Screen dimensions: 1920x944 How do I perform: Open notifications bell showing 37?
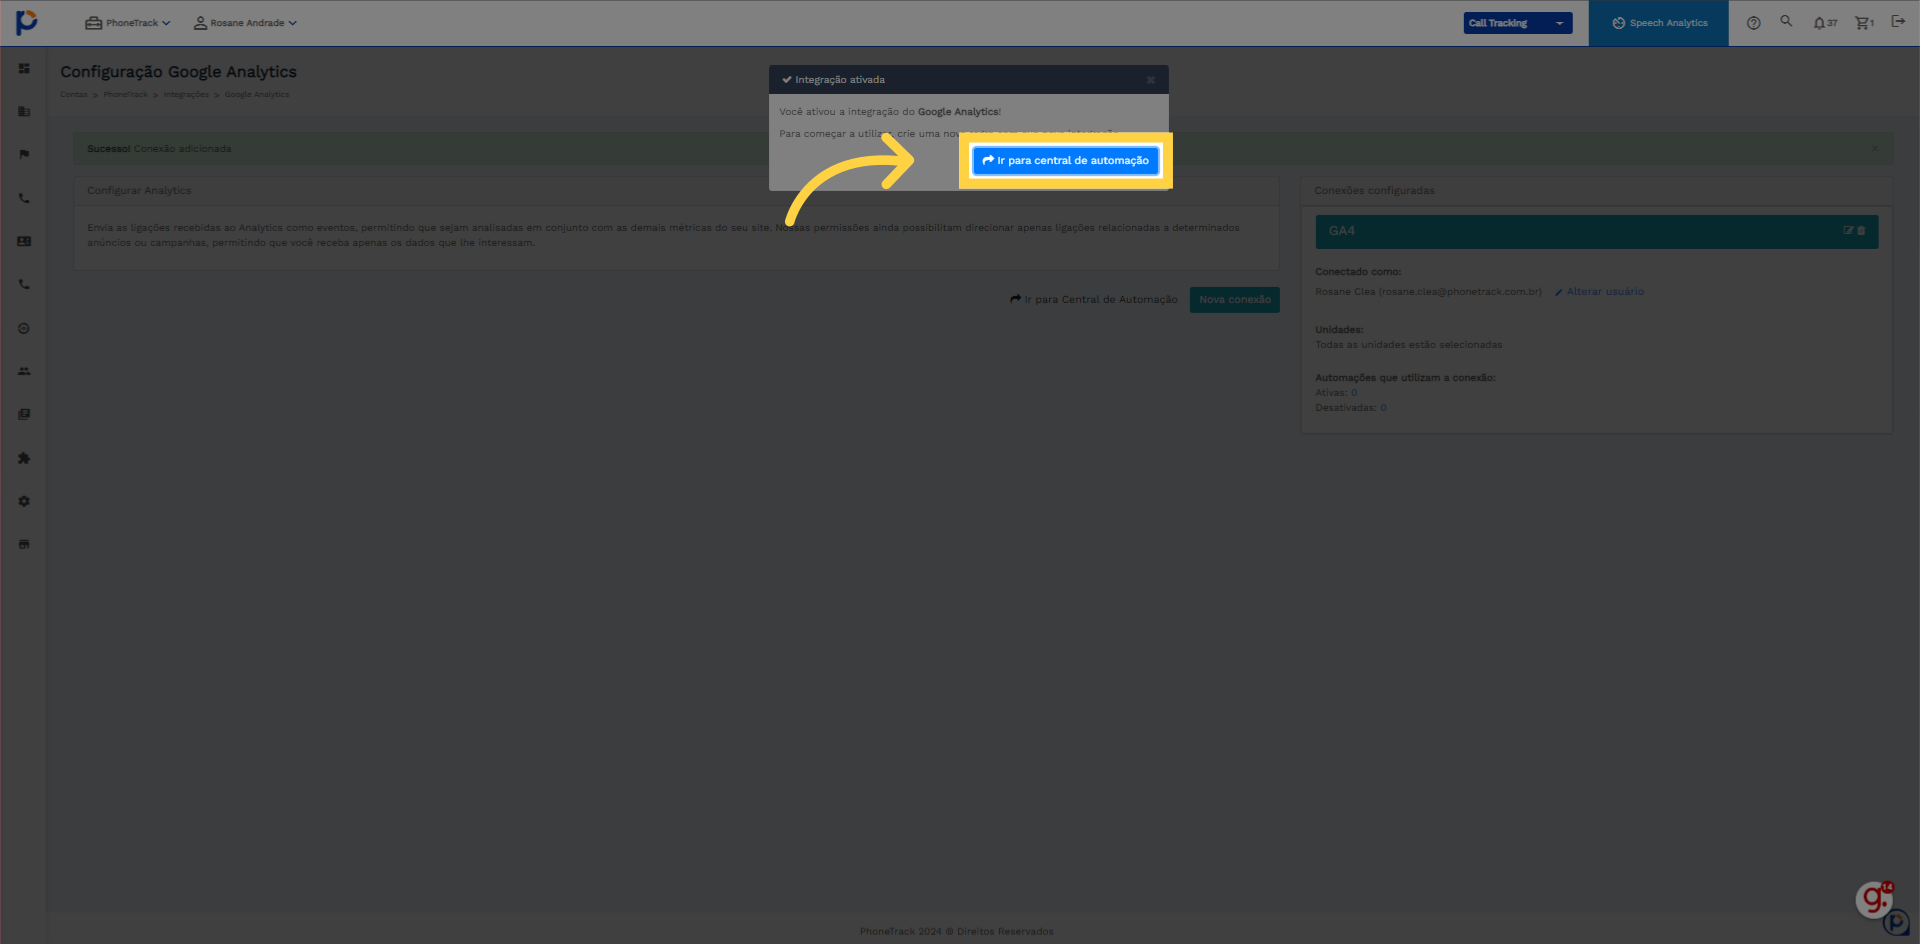(1825, 23)
